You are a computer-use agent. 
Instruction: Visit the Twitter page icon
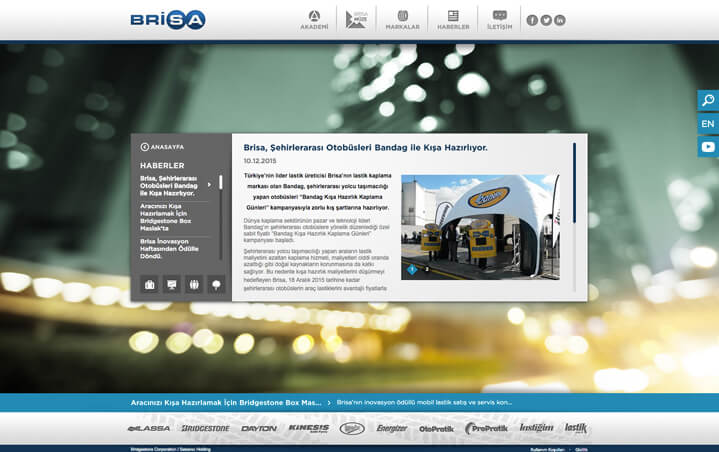546,20
